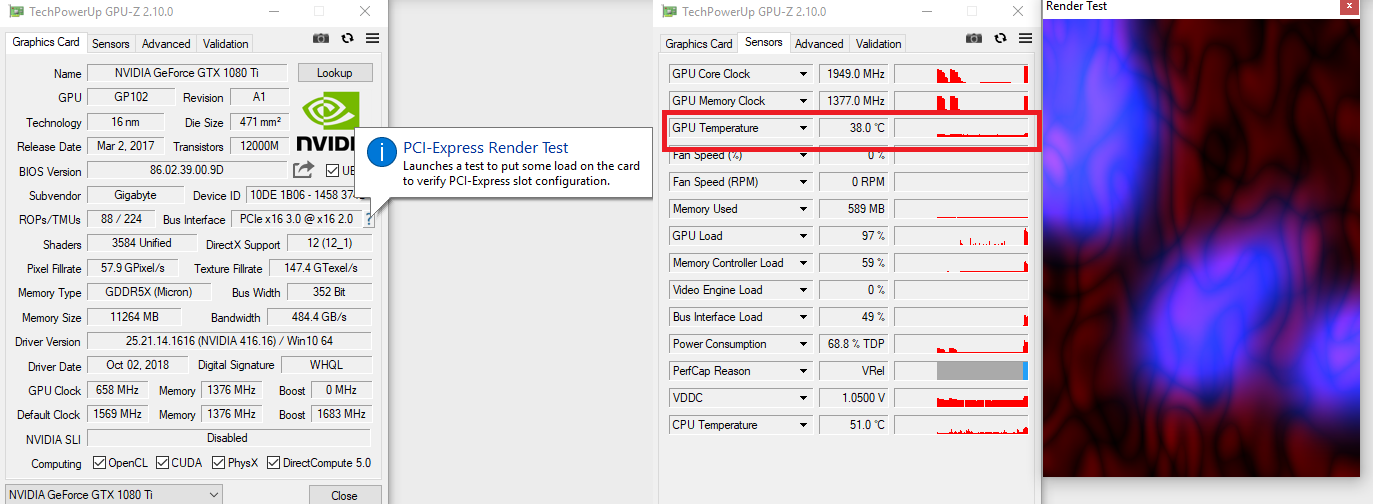Screen dimensions: 1374x504
Task: Open GPU Core Clock sensor dropdown
Action: (x=803, y=74)
